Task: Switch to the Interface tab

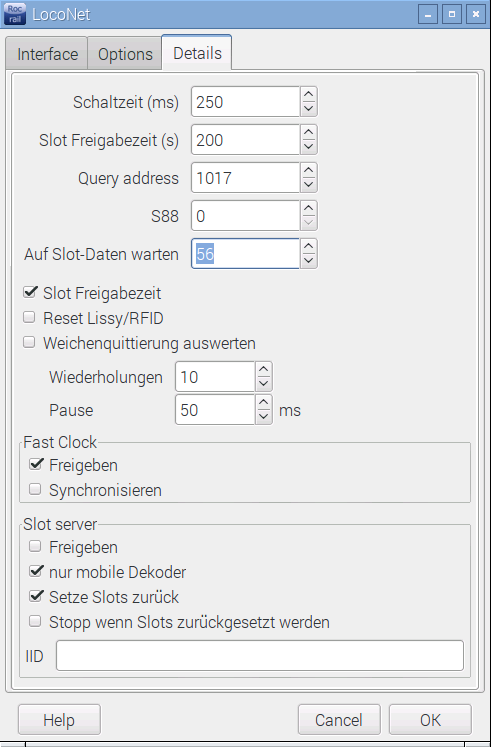Action: [x=47, y=54]
